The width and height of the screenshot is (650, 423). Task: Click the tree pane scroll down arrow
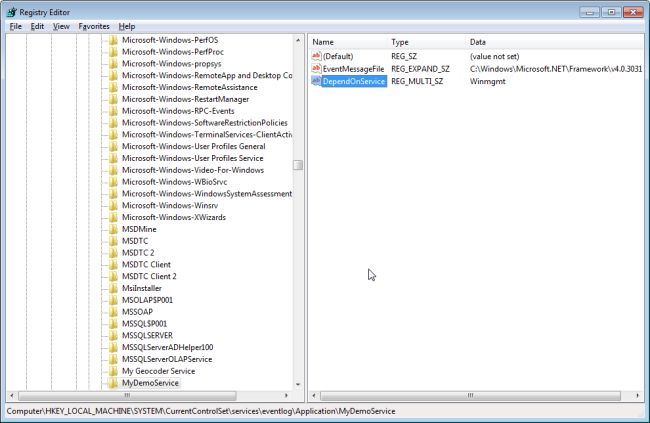pyautogui.click(x=298, y=385)
